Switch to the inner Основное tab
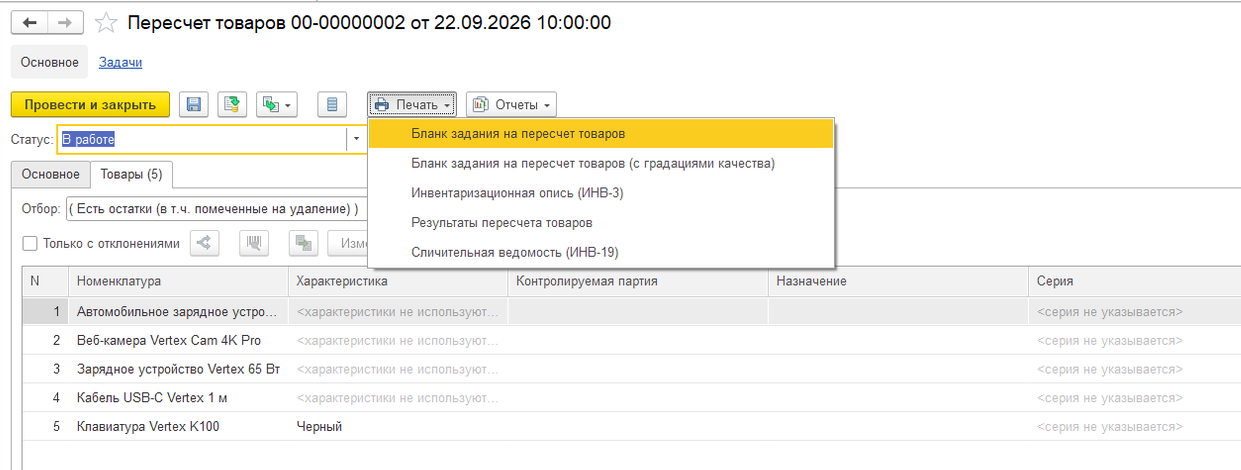This screenshot has width=1241, height=470. pyautogui.click(x=51, y=174)
